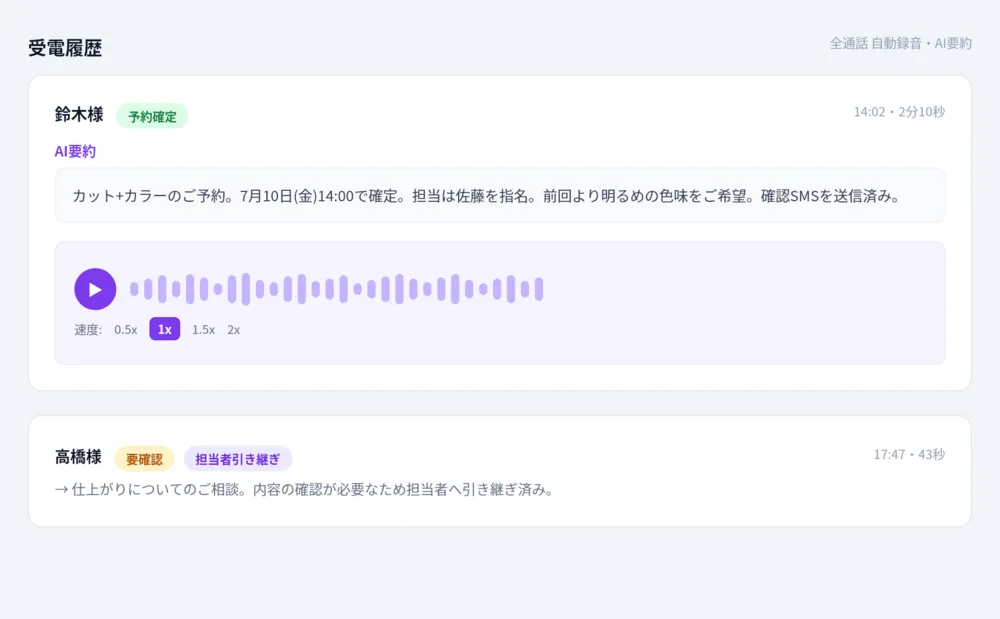
Task: Click the カット+カラー summary text box
Action: (x=499, y=196)
